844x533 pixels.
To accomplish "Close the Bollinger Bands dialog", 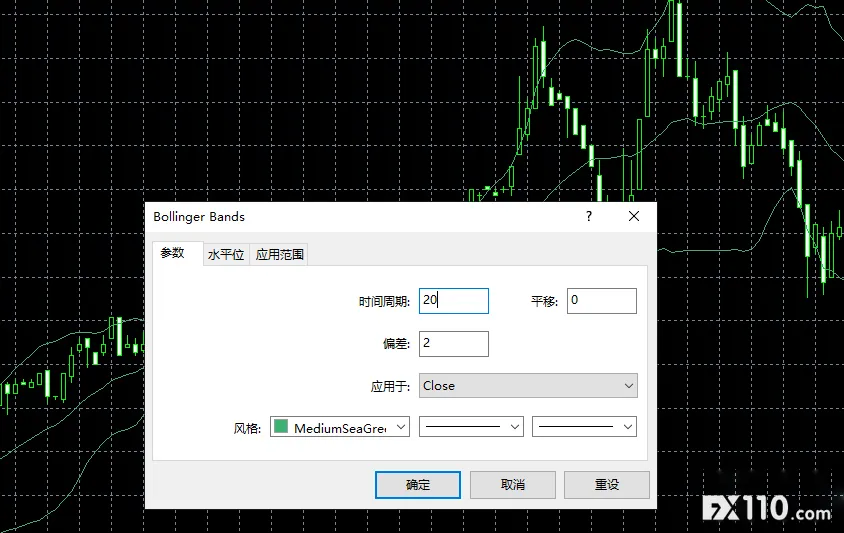I will click(633, 216).
